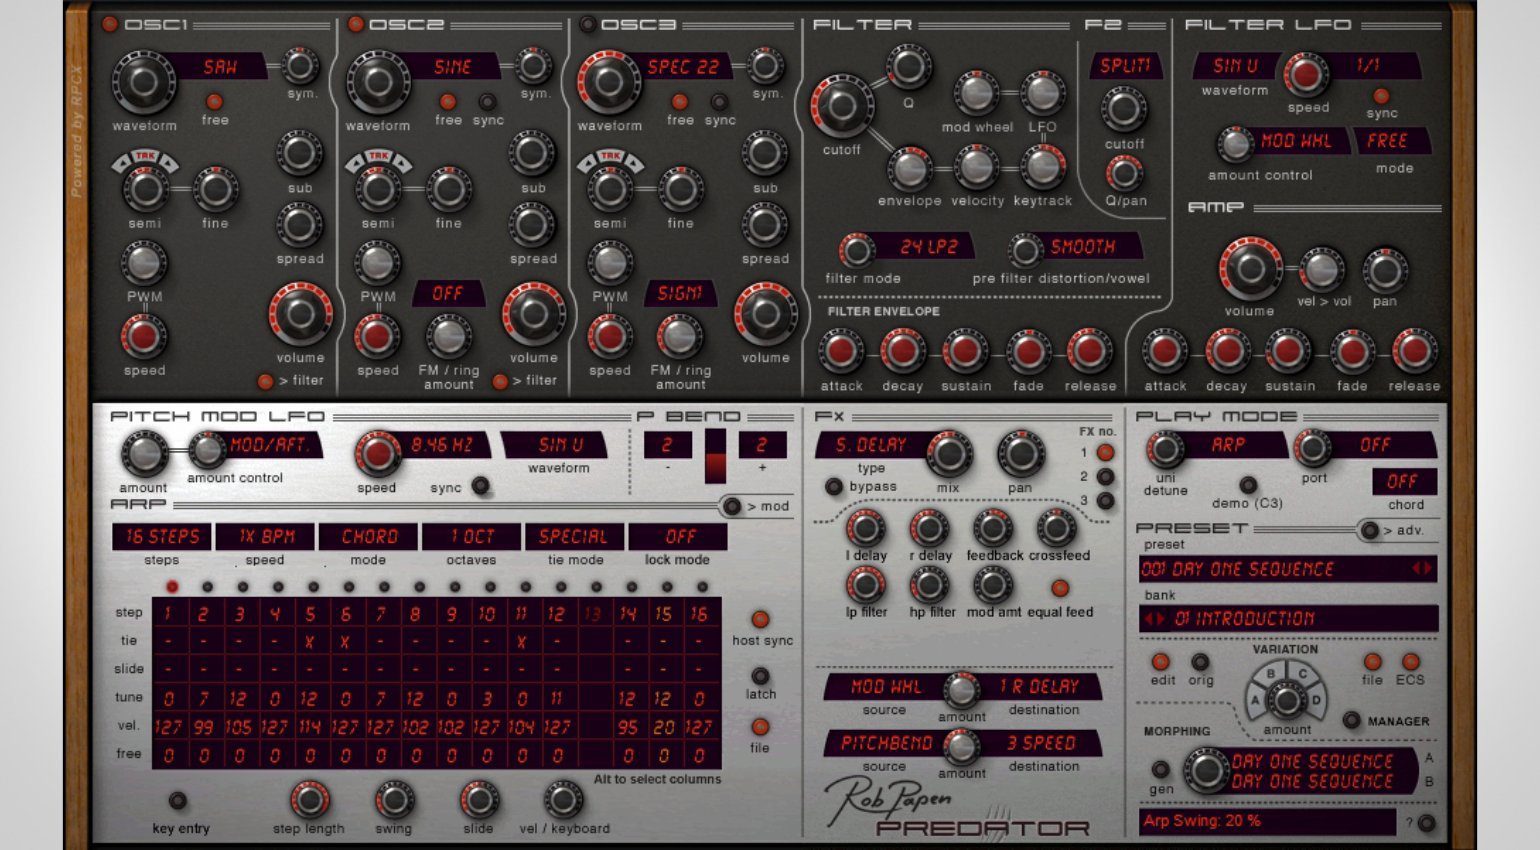1540x850 pixels.
Task: Toggle arp host sync
Action: click(760, 620)
